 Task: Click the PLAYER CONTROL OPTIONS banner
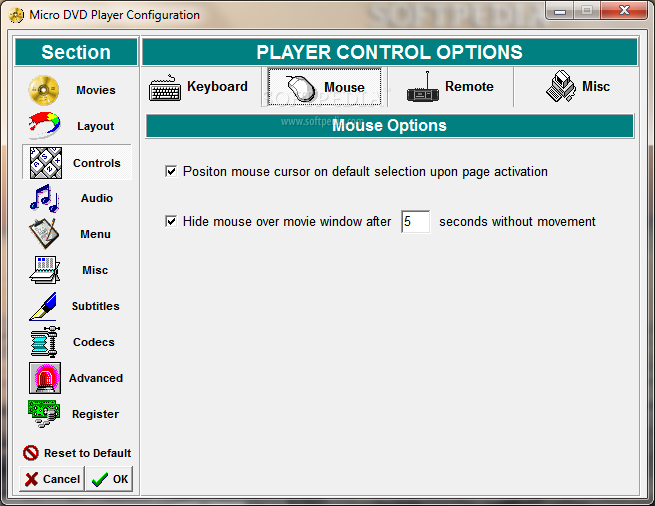pos(389,52)
